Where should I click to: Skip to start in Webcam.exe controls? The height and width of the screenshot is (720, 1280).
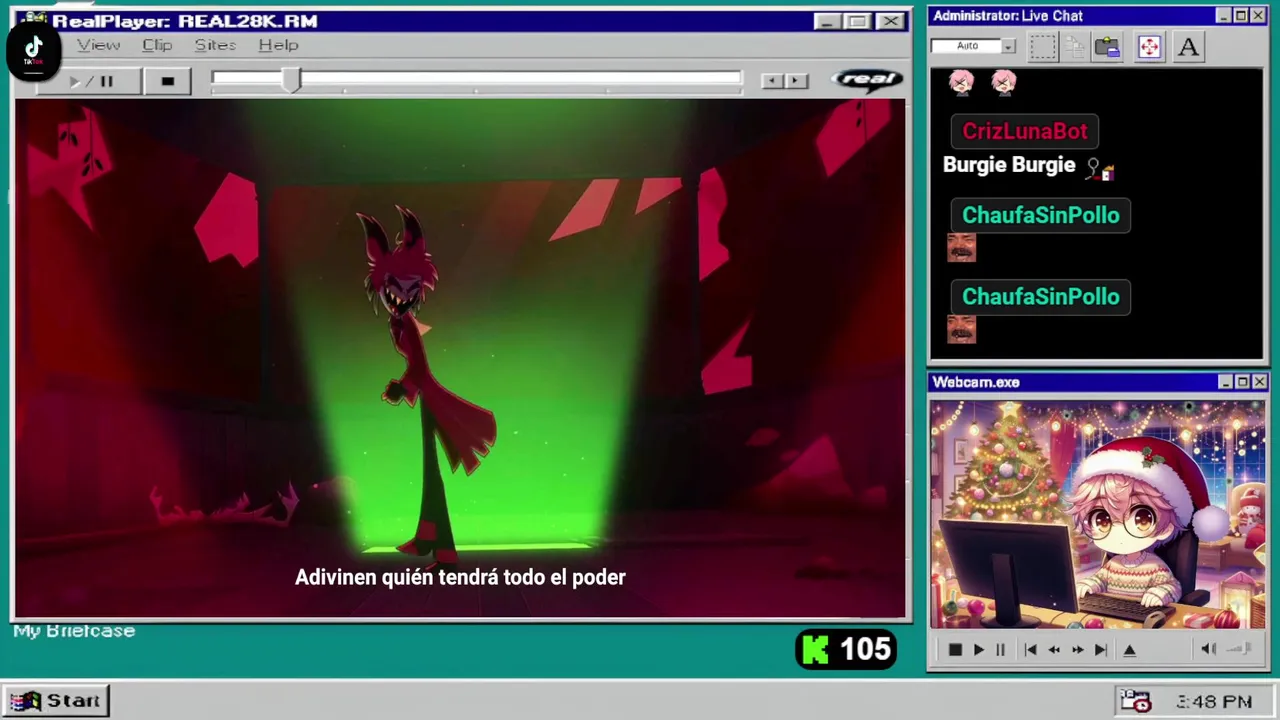(1030, 650)
